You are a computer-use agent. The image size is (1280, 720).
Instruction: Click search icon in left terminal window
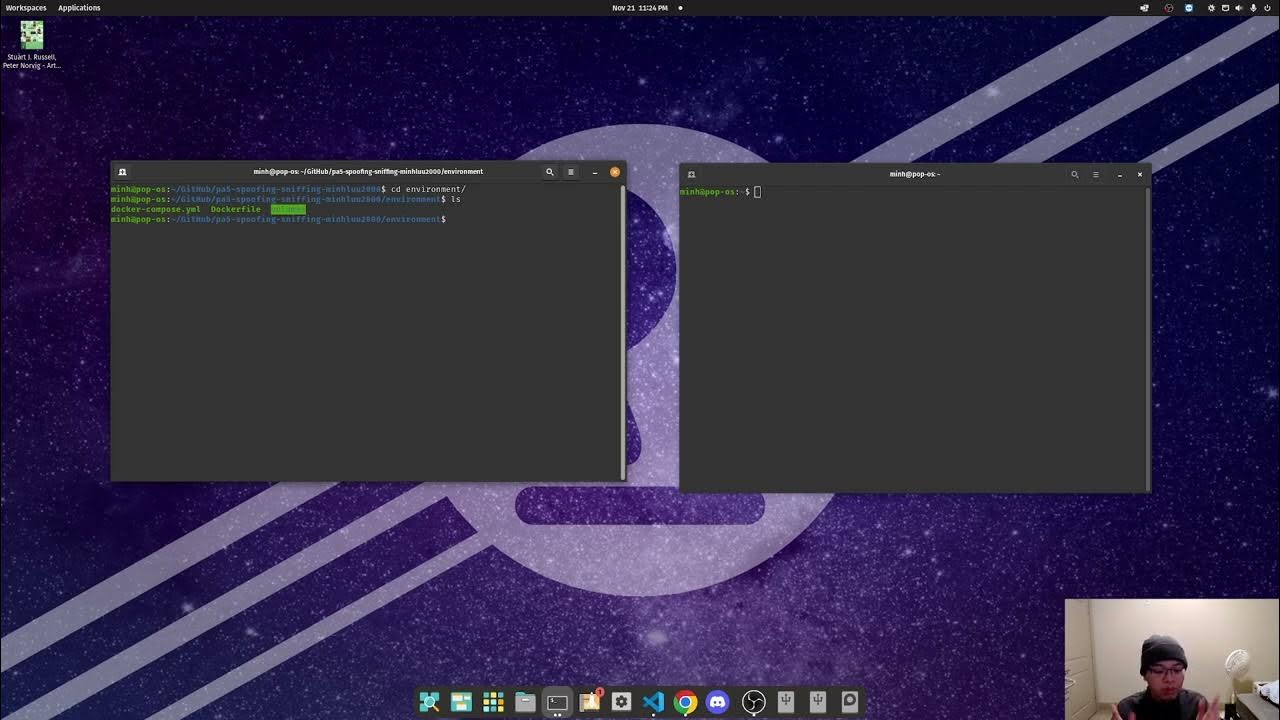[549, 172]
